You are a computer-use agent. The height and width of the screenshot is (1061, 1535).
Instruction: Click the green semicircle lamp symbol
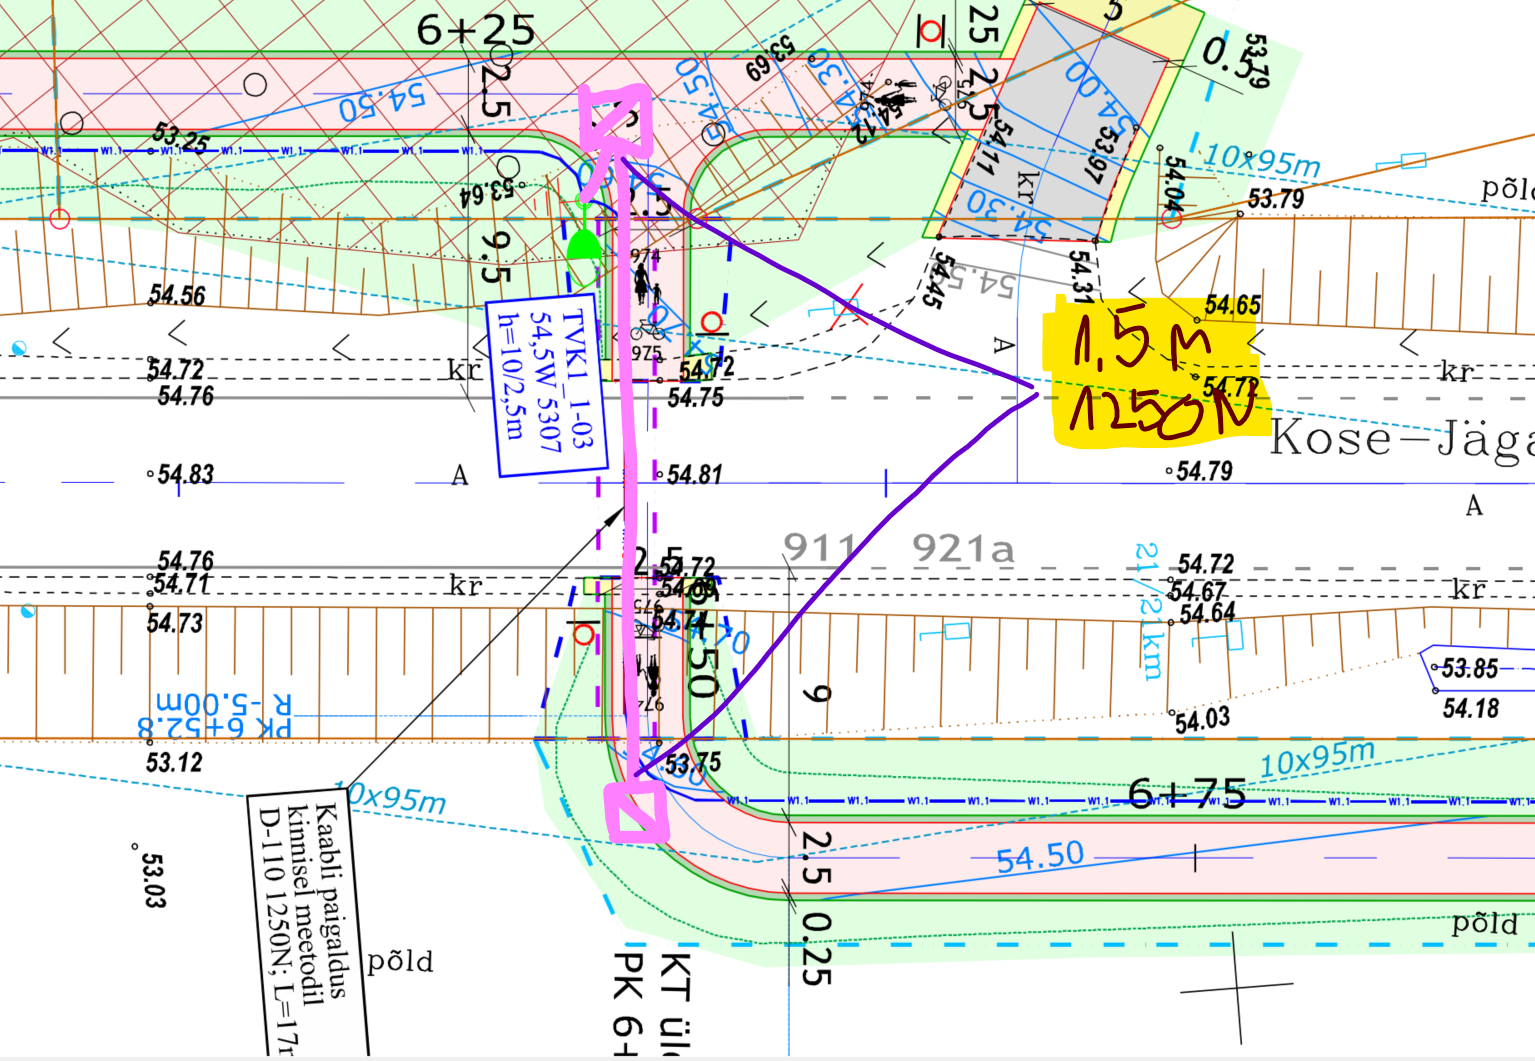point(583,245)
